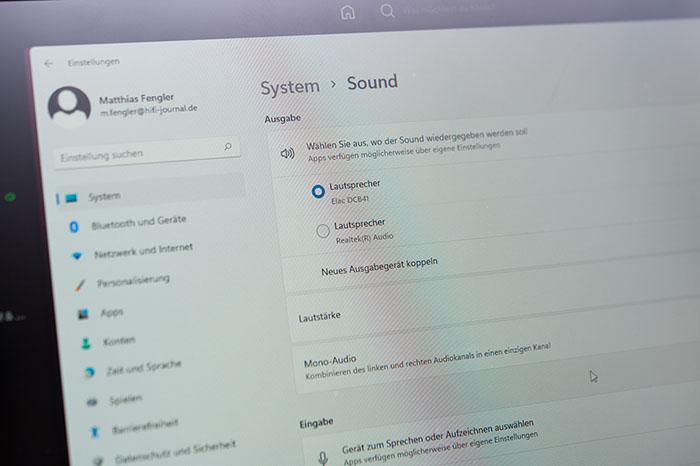This screenshot has height=466, width=700.
Task: Click the microphone icon under Eingabe
Action: [x=323, y=458]
